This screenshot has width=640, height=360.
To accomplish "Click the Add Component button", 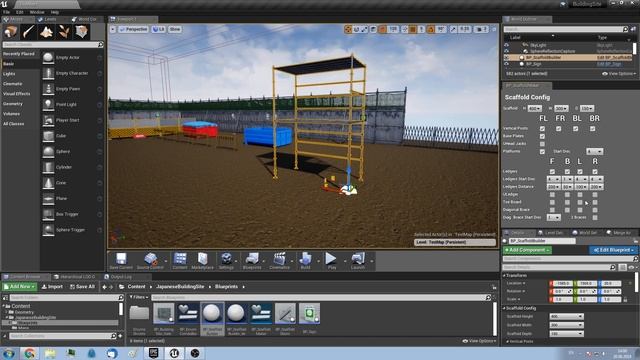I will pos(527,250).
